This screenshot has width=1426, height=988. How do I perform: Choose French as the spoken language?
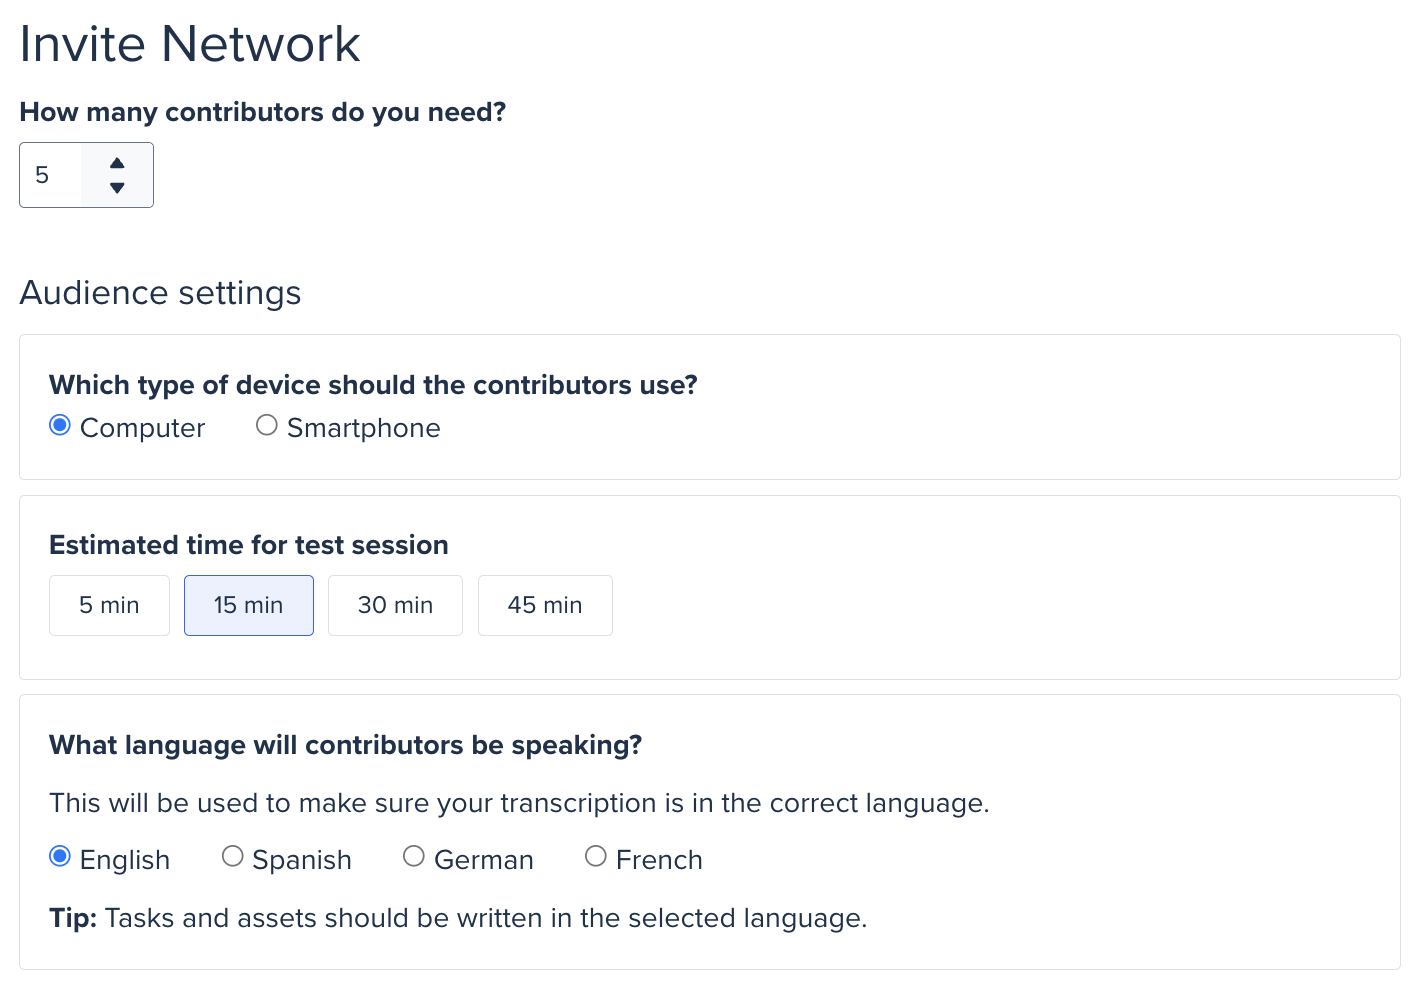coord(596,856)
